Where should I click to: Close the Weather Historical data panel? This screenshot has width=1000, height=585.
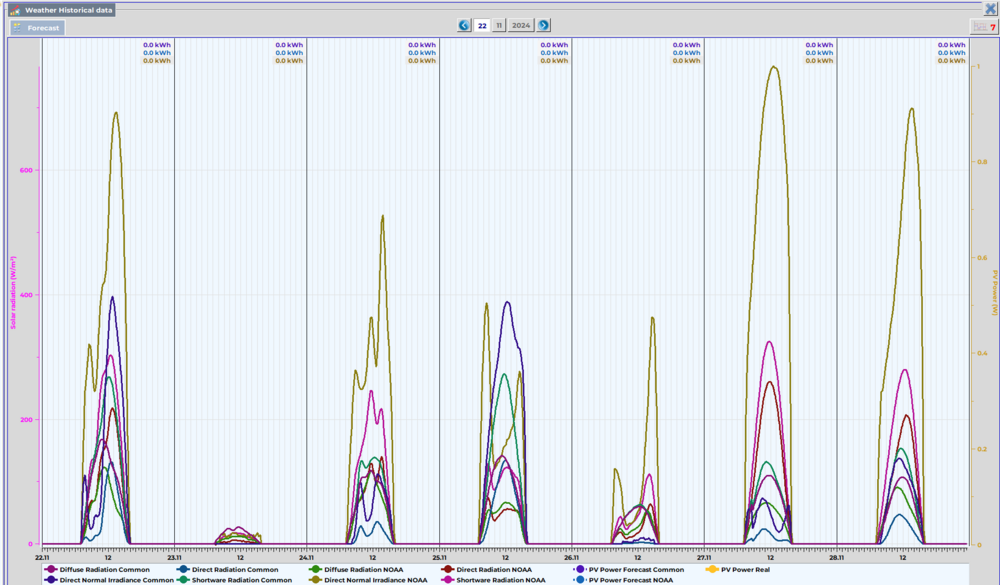990,9
